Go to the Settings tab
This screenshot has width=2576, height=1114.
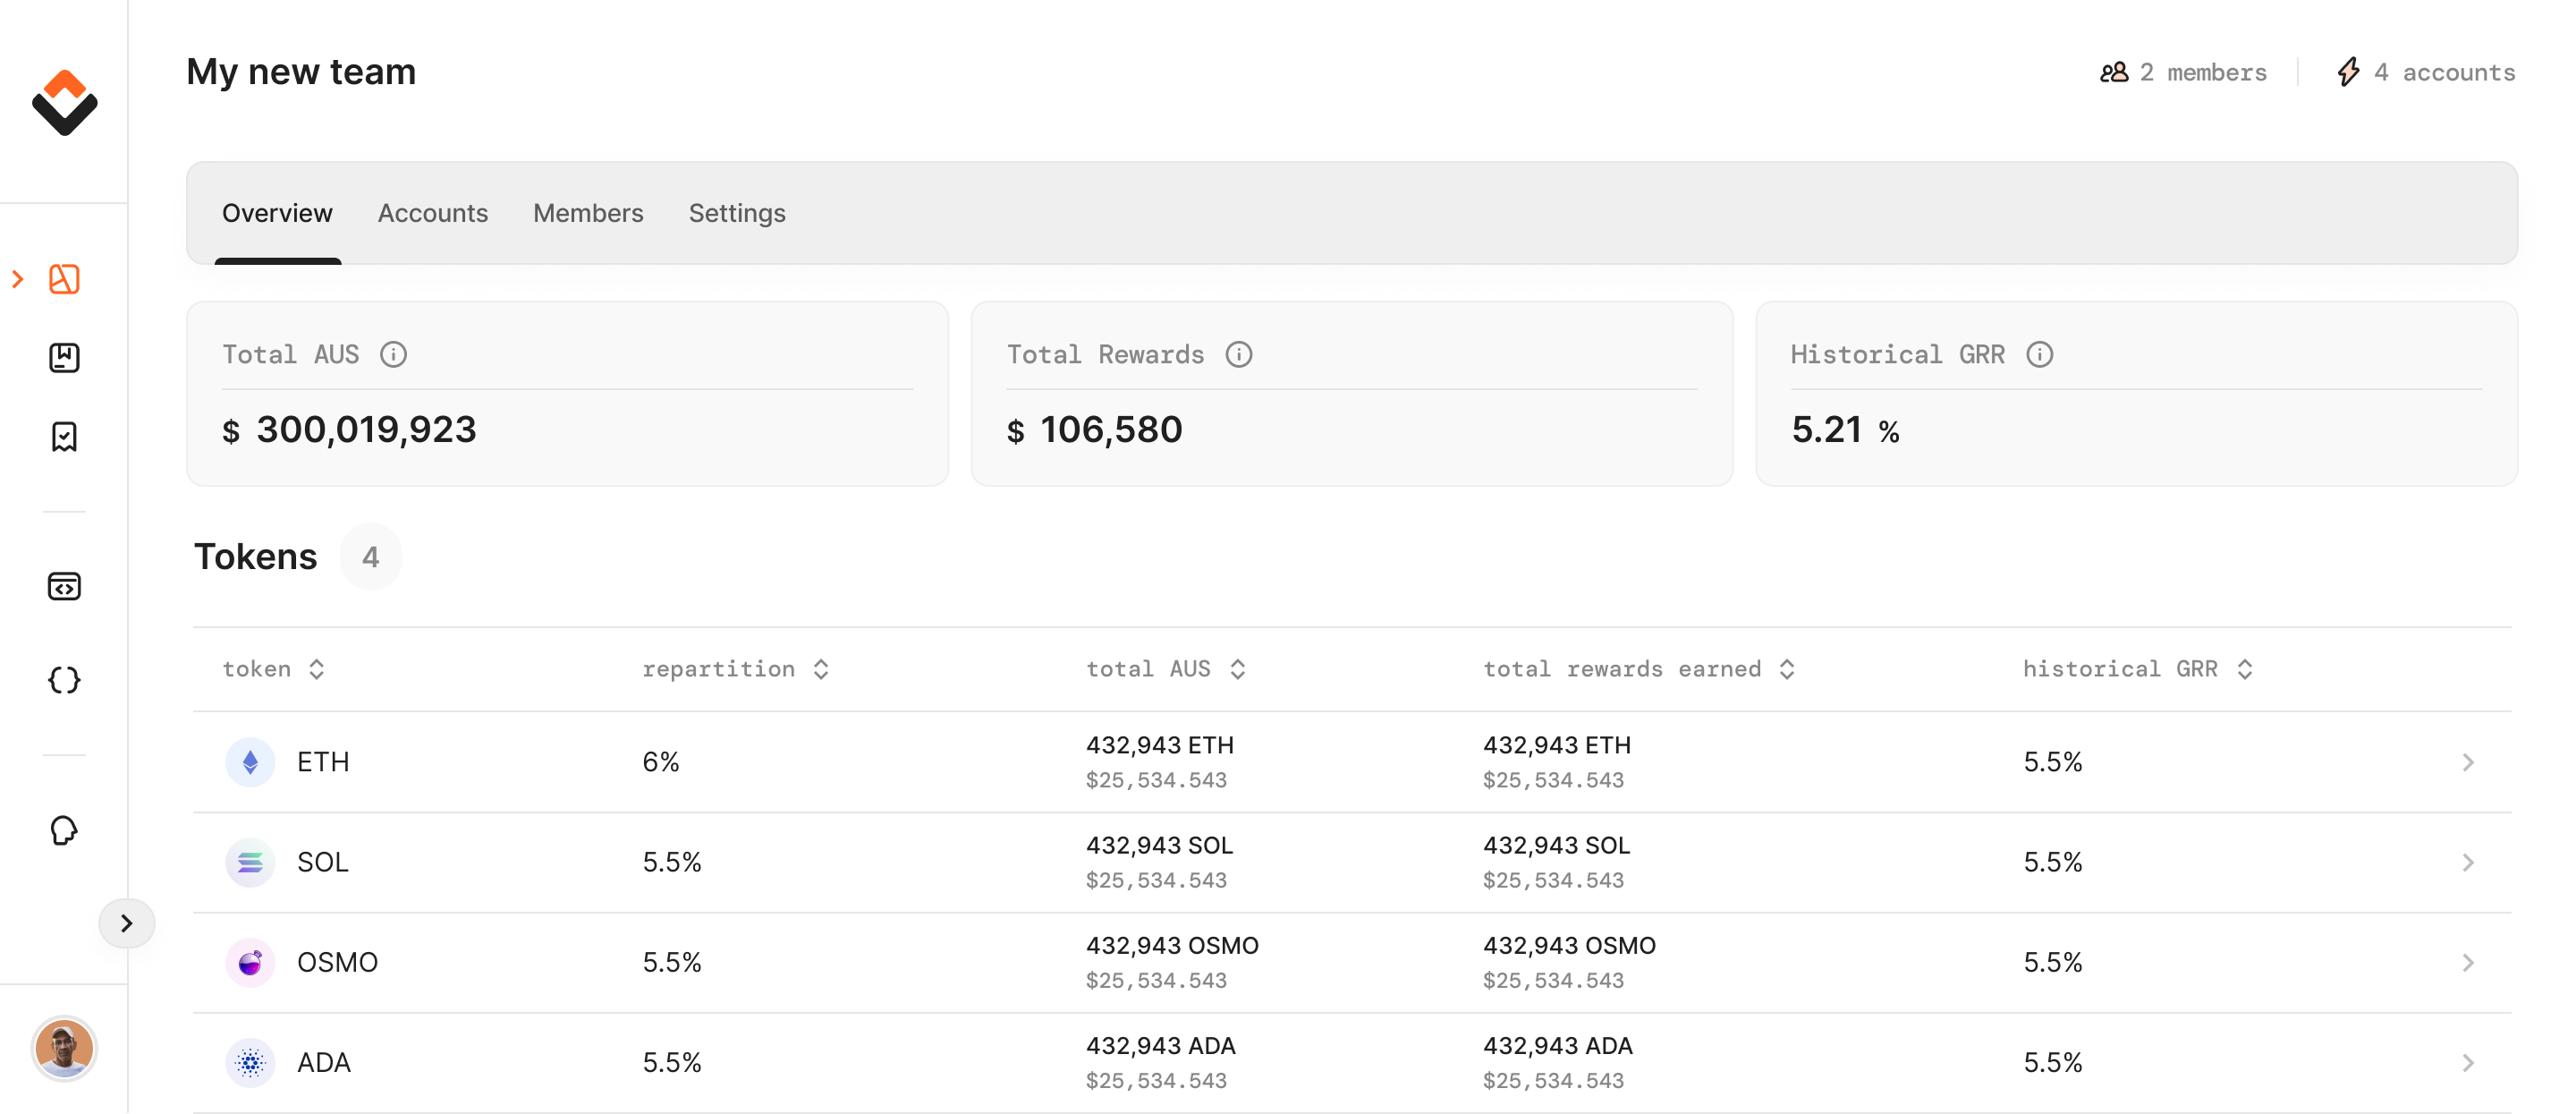click(x=737, y=213)
